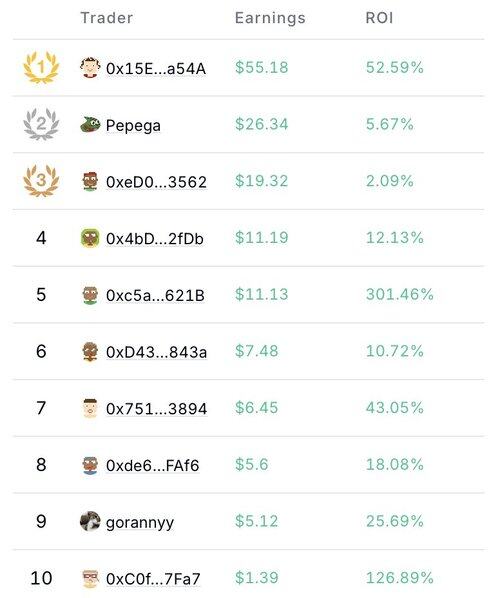Screen dimensions: 500x598
Task: Sort by the Earnings column header
Action: pyautogui.click(x=270, y=18)
